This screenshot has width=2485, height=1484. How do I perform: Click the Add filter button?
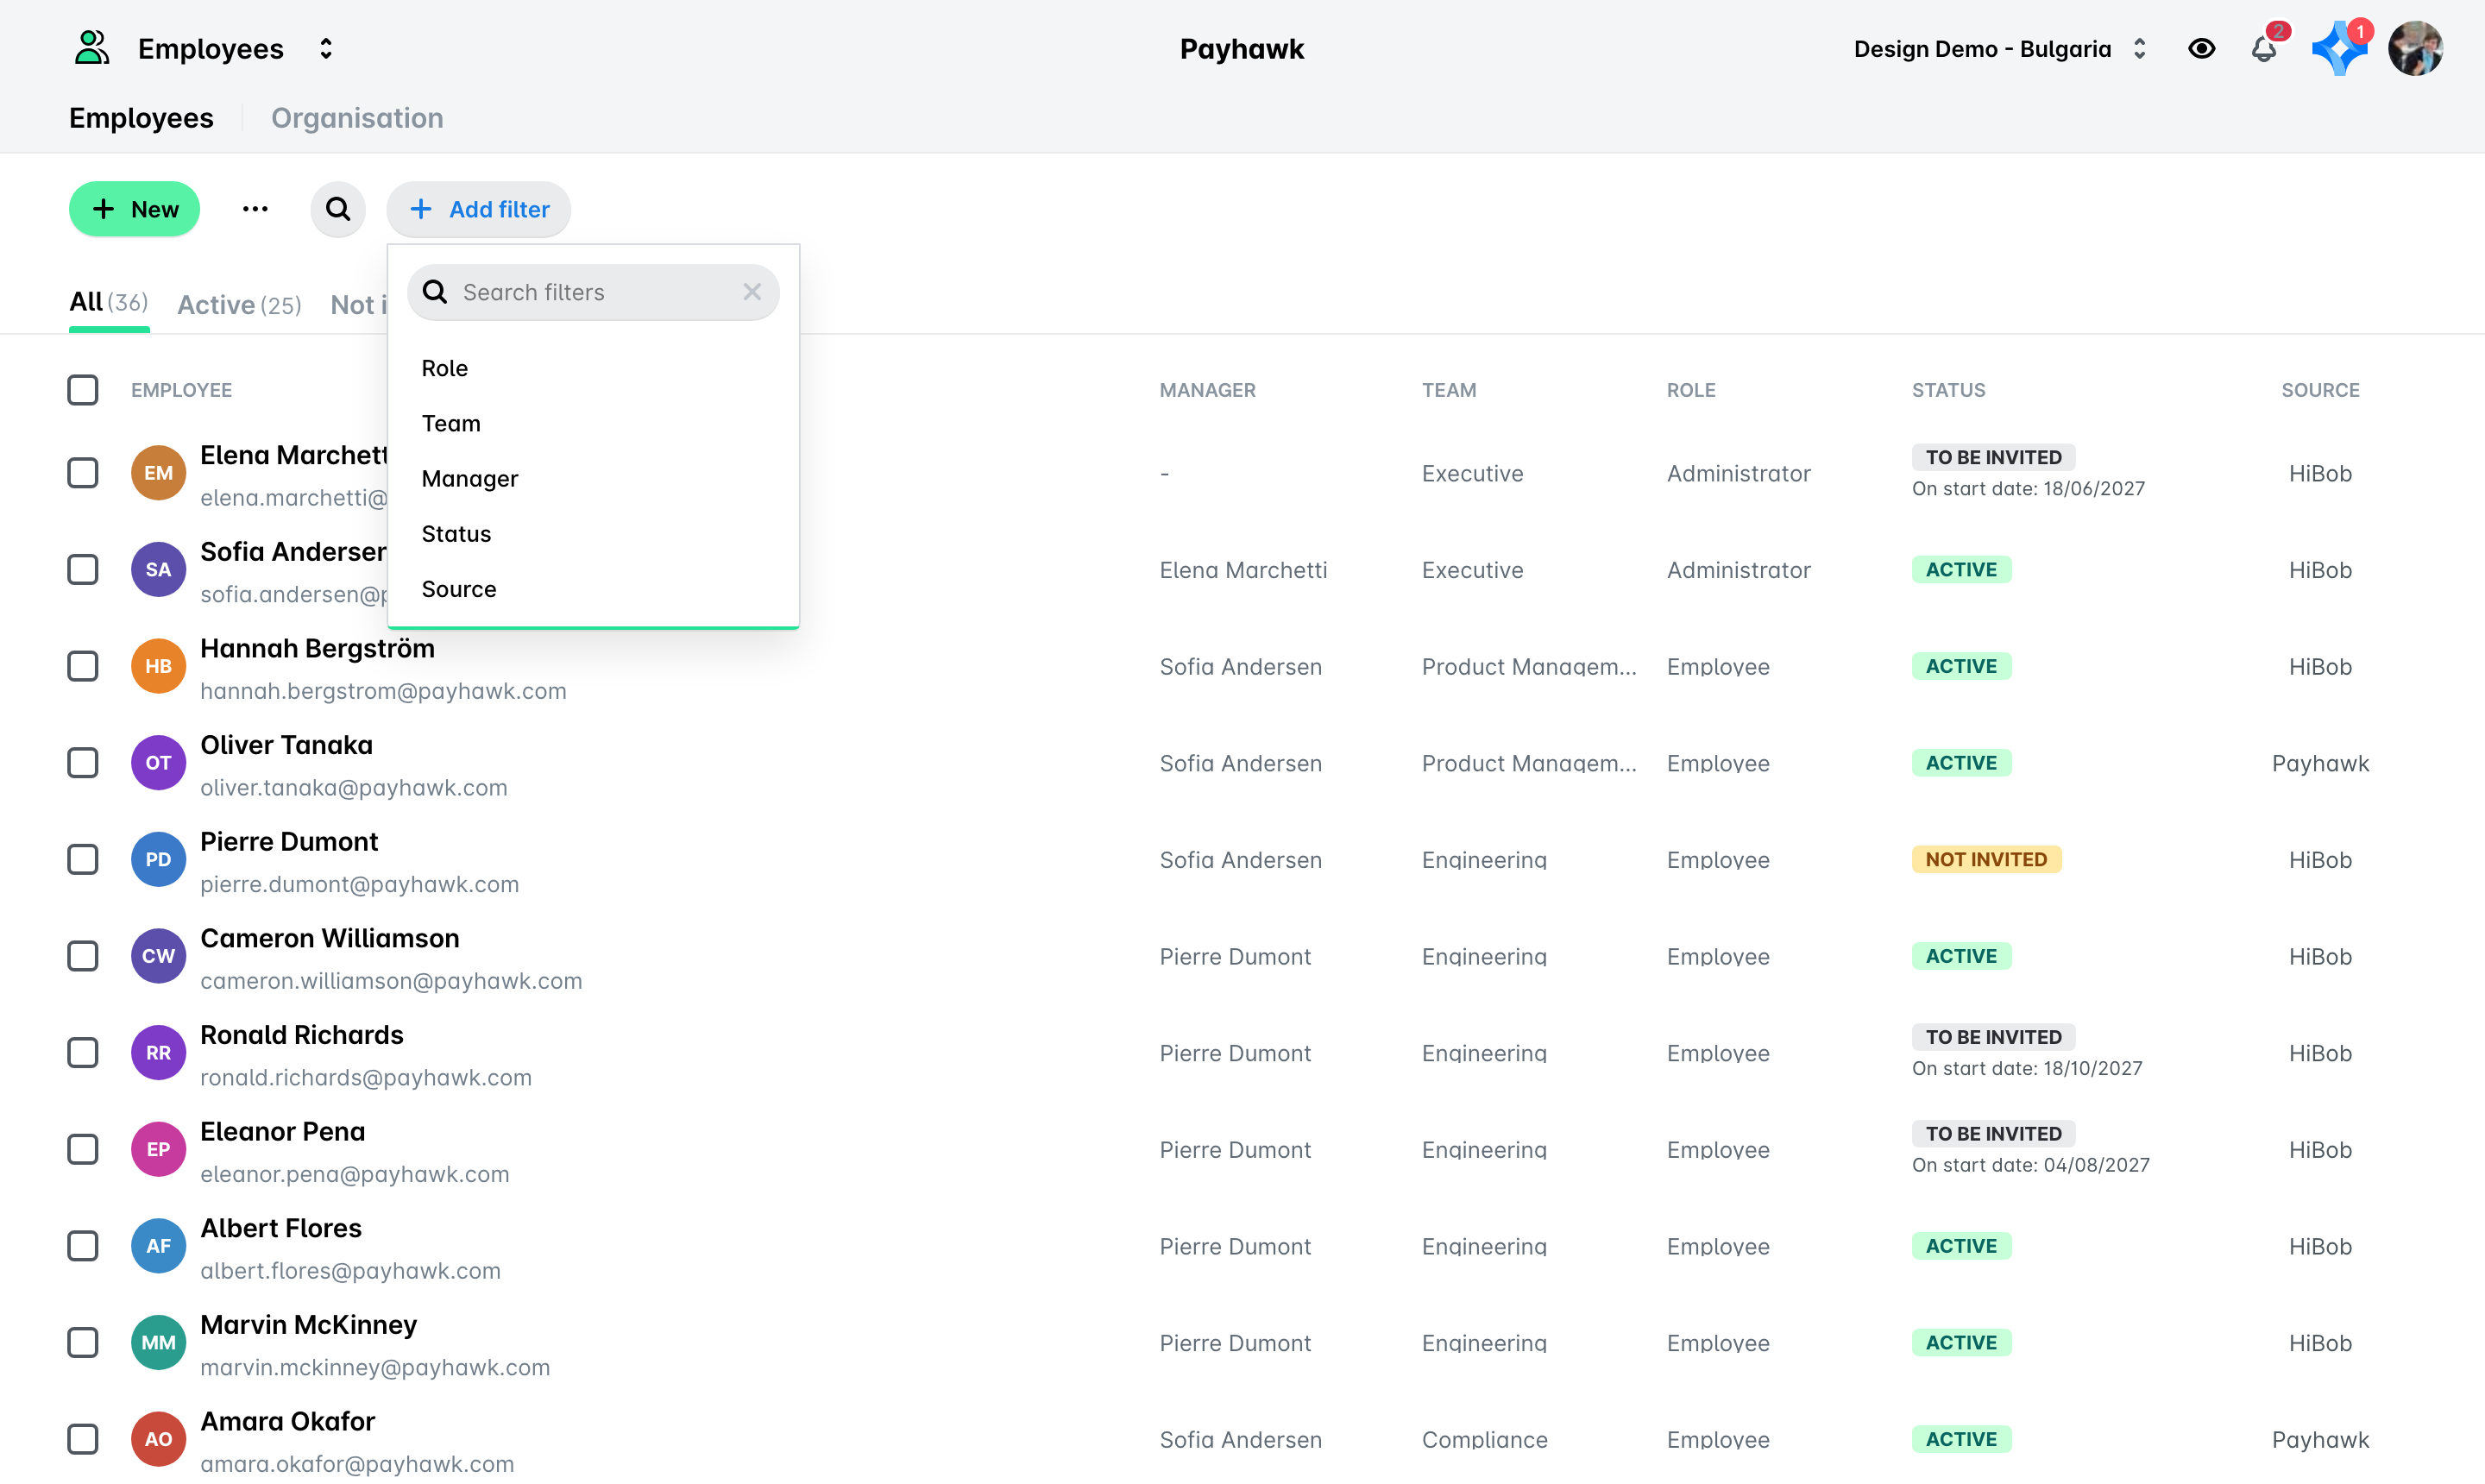[479, 209]
